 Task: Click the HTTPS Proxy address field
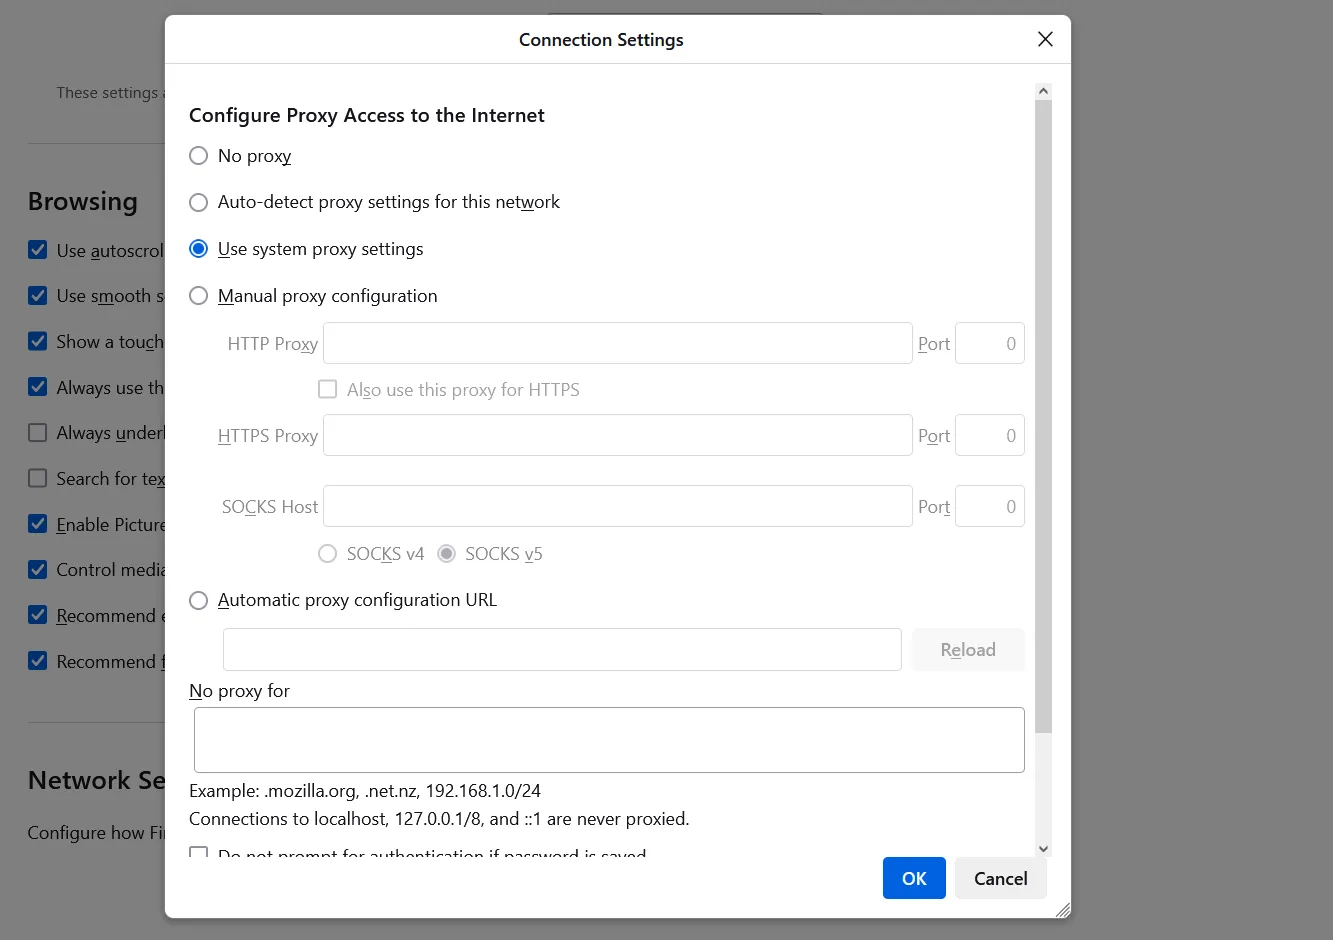pyautogui.click(x=617, y=436)
